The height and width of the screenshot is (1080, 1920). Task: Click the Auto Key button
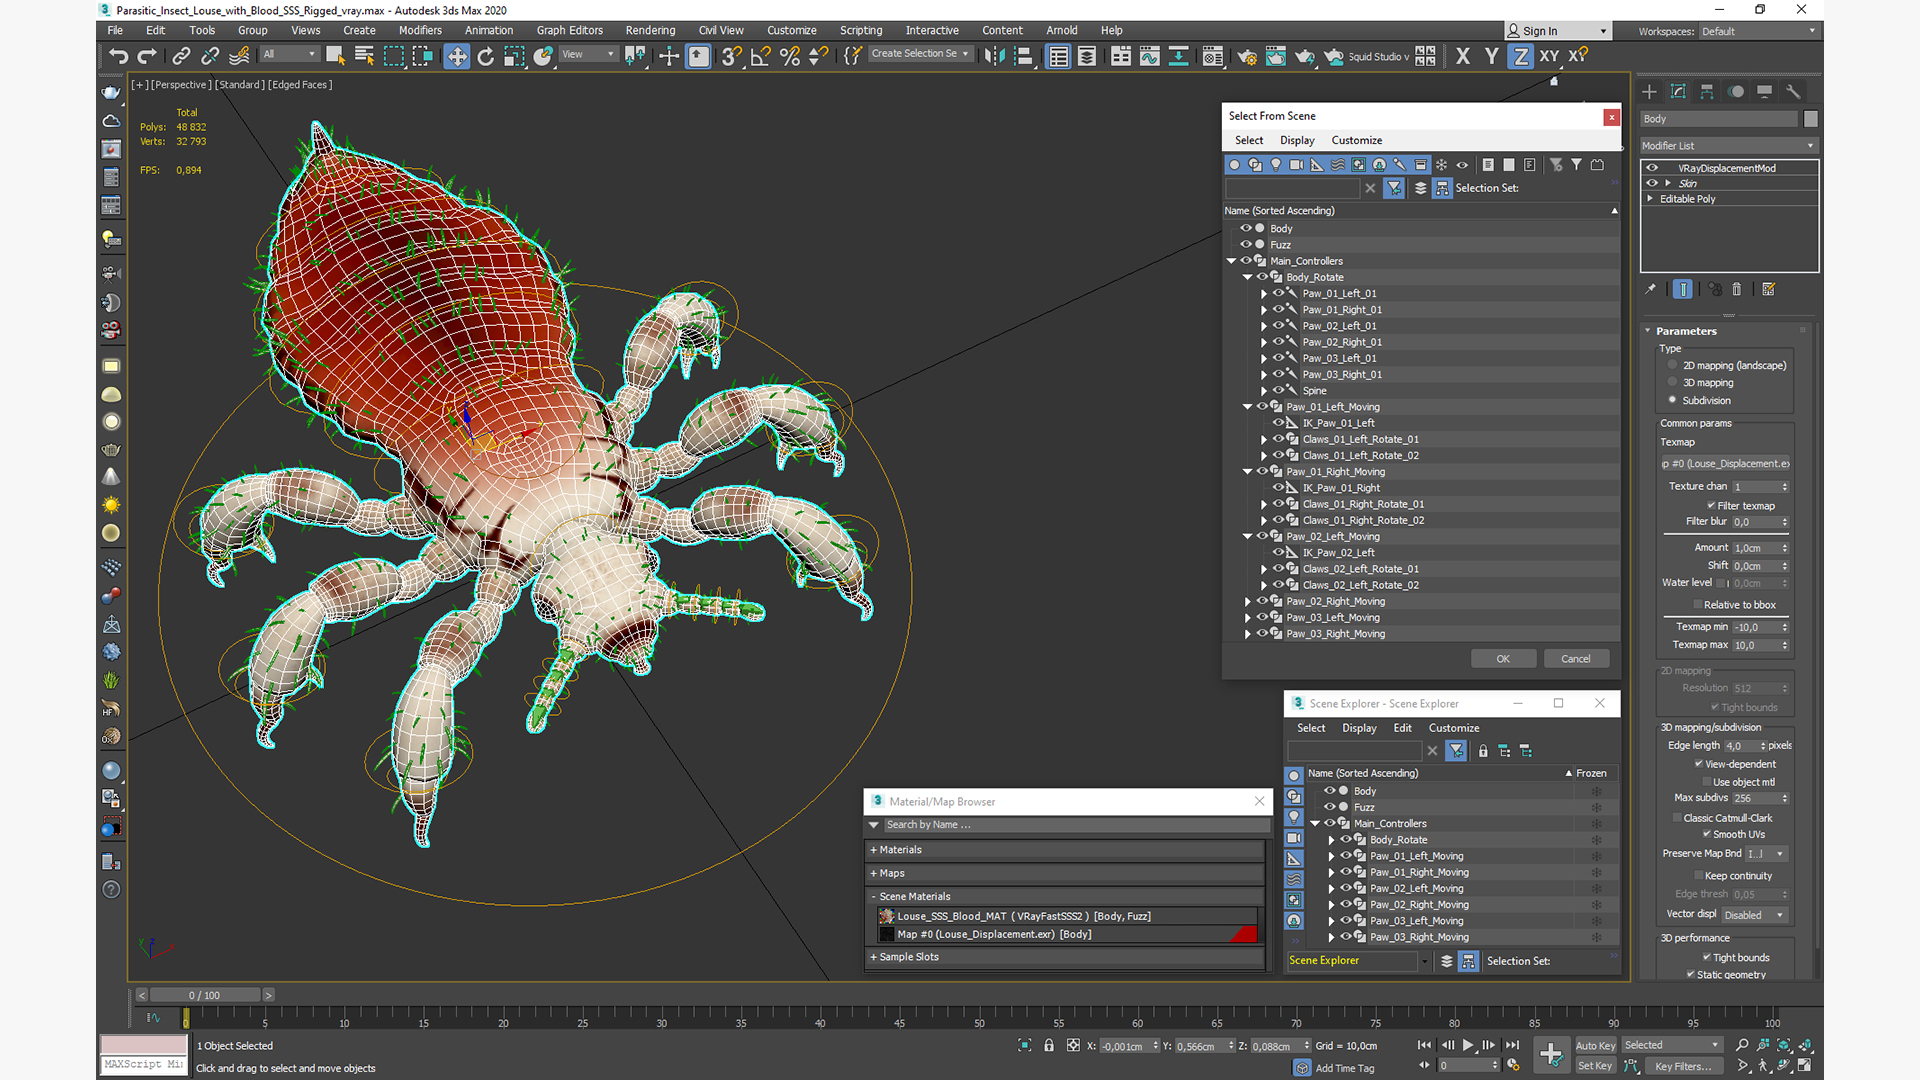tap(1595, 1046)
